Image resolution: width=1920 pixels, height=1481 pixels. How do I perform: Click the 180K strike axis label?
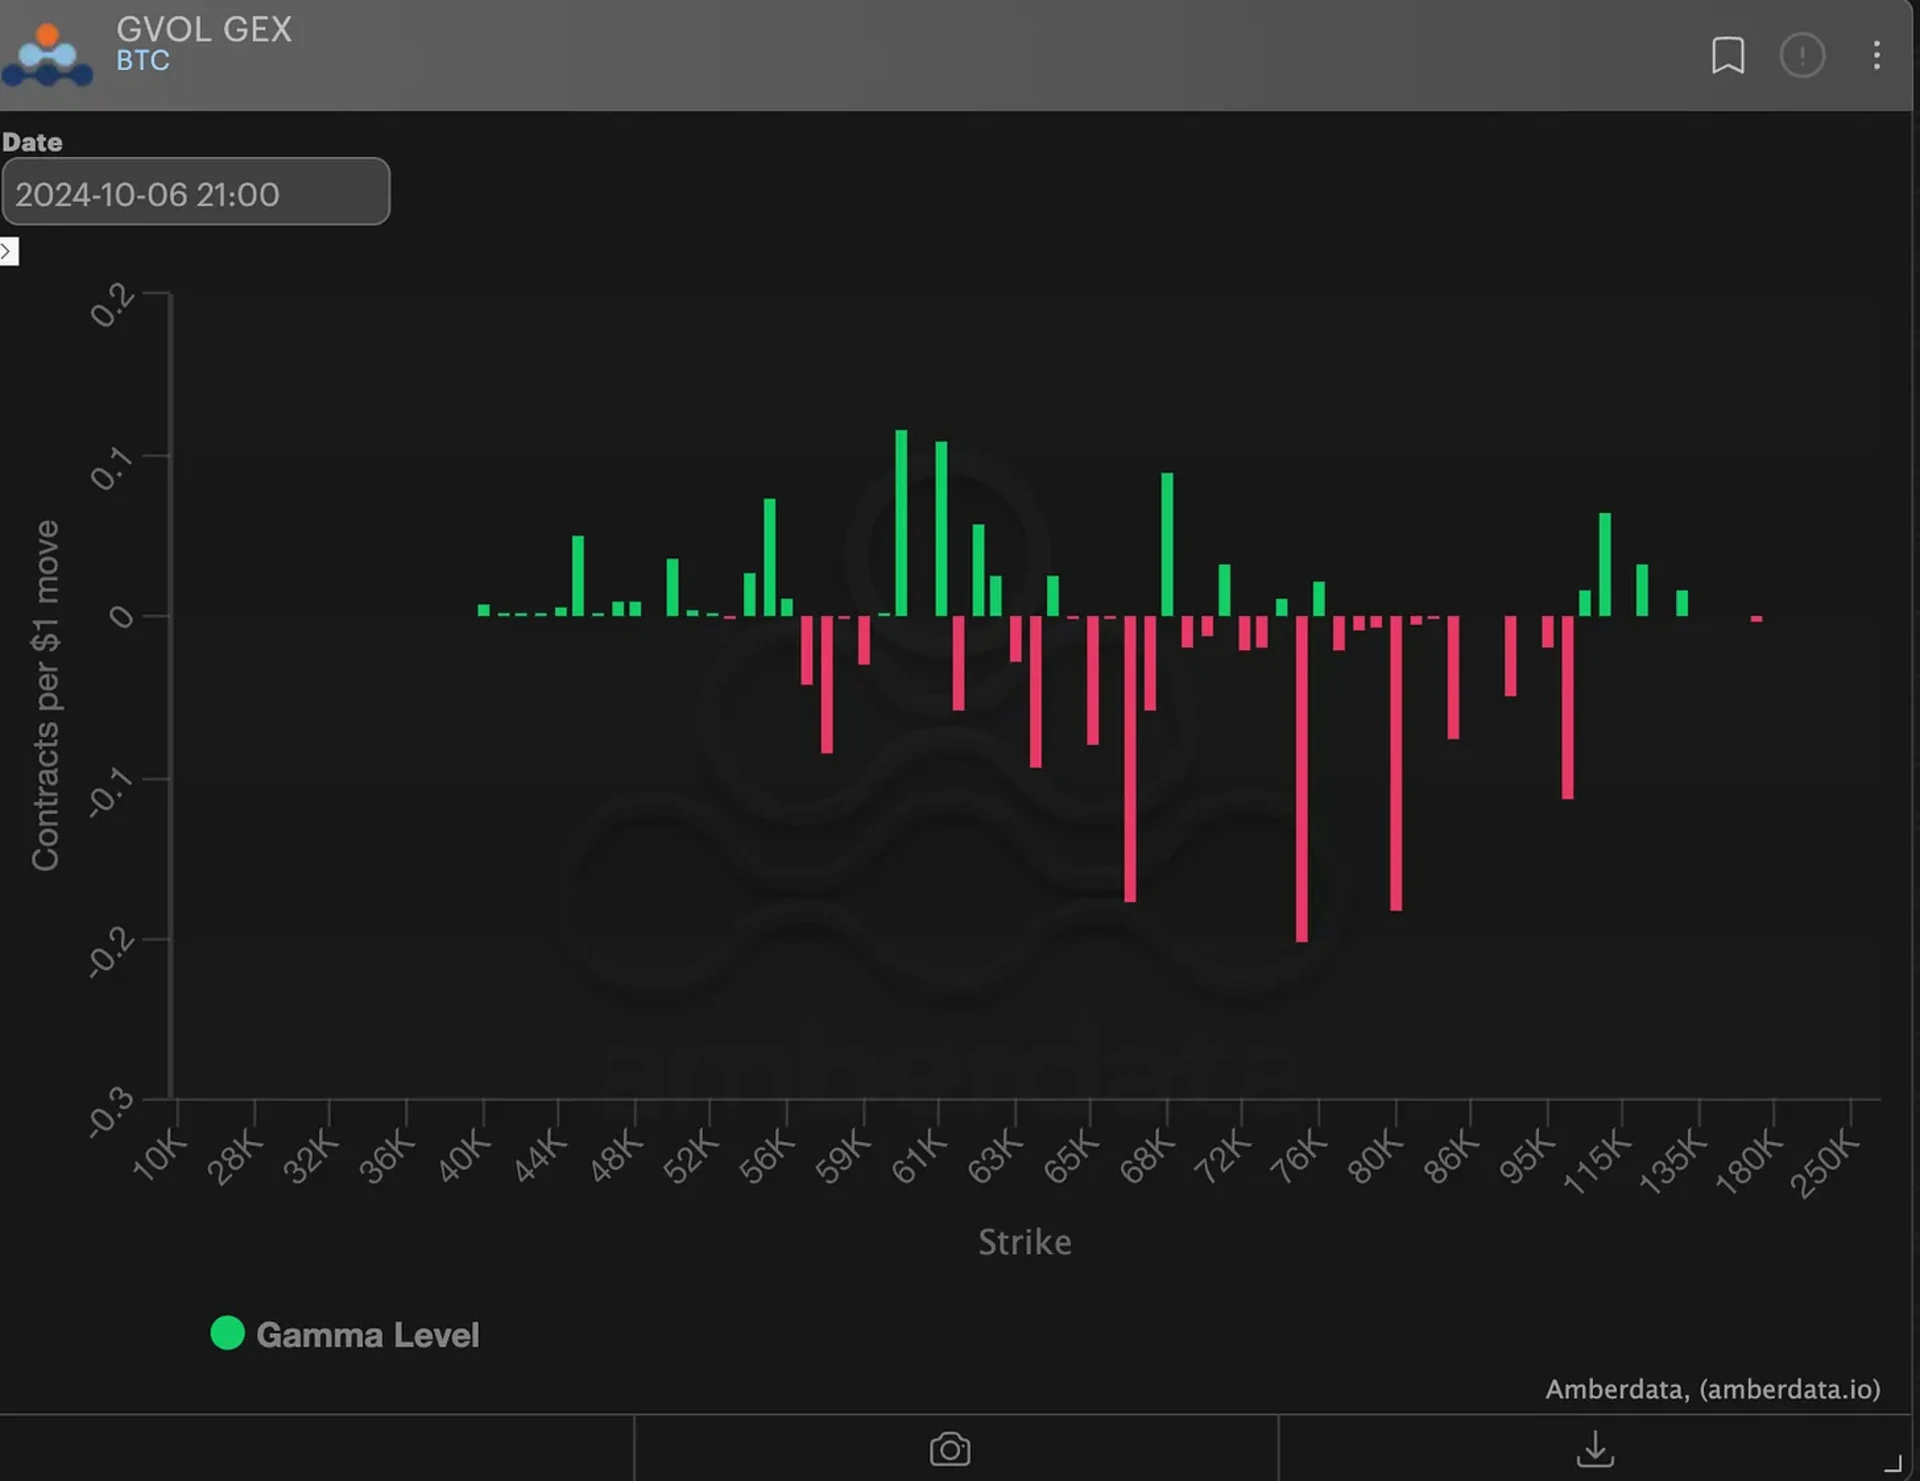coord(1748,1163)
